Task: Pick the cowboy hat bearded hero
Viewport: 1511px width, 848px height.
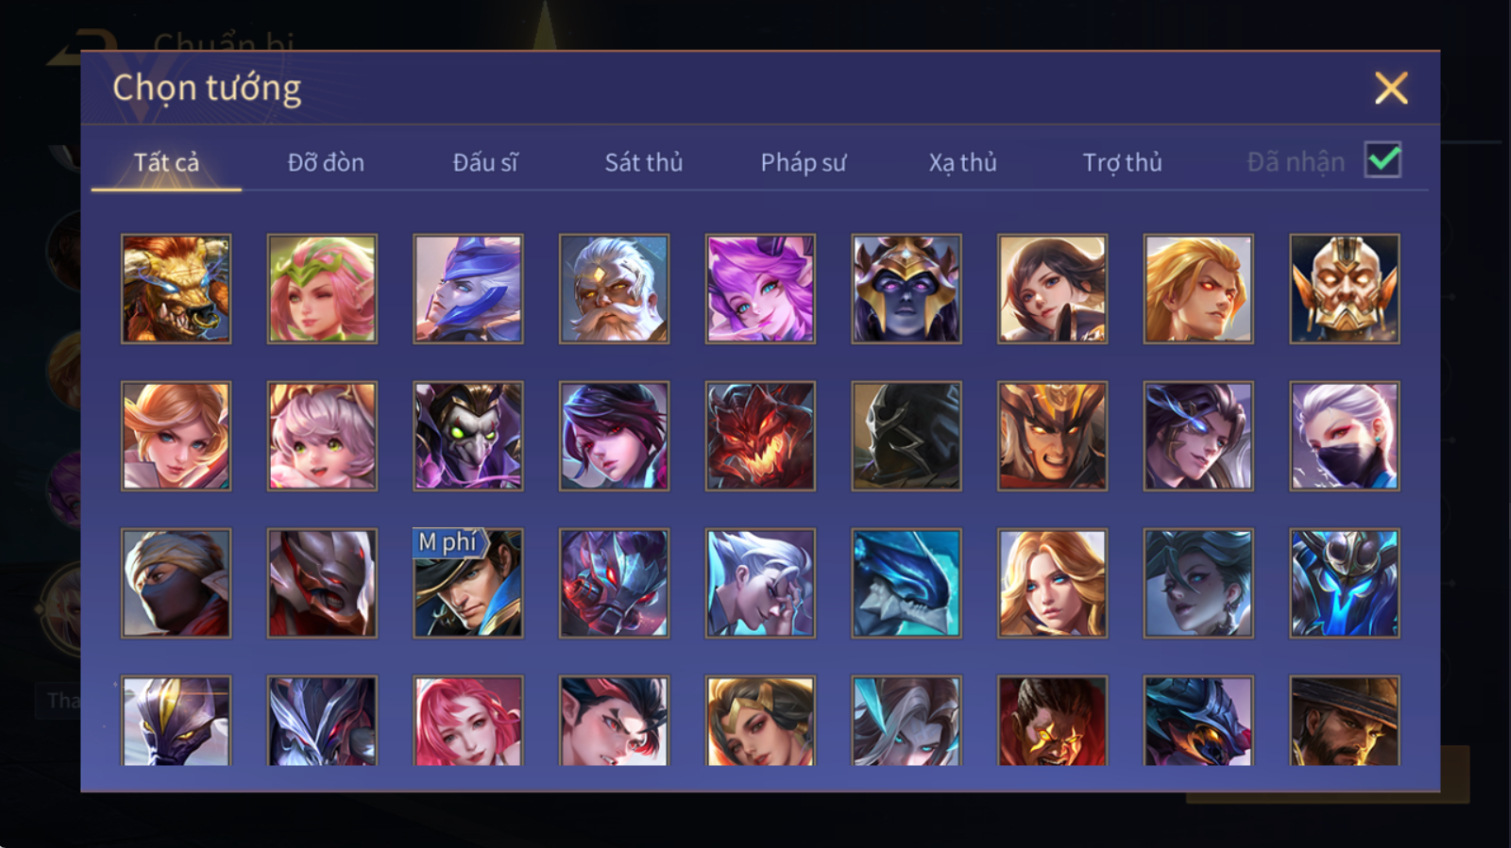Action: click(1344, 721)
